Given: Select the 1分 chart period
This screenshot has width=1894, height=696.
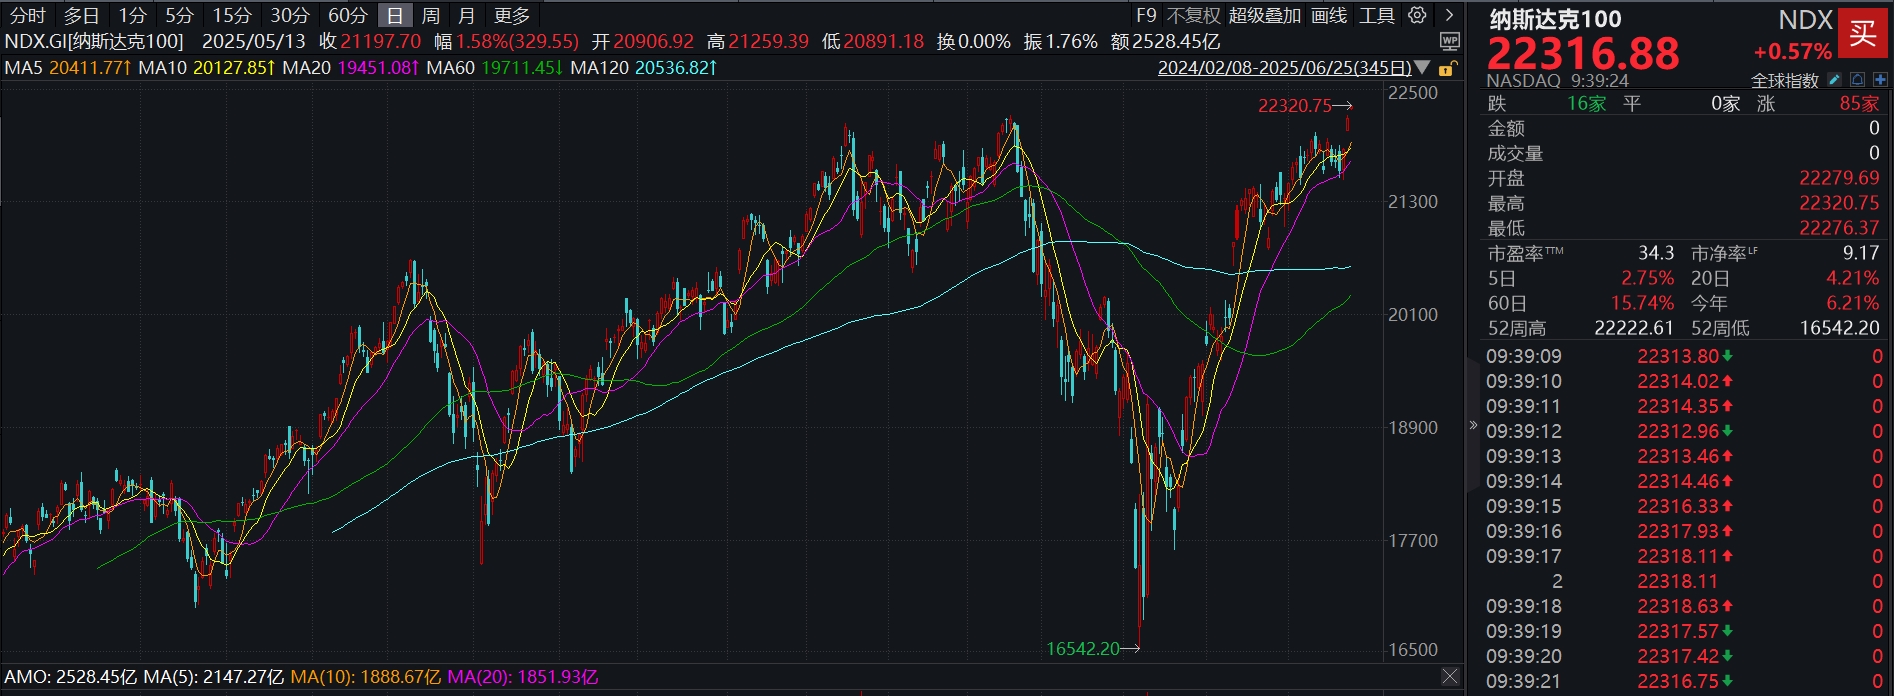Looking at the screenshot, I should click(132, 15).
